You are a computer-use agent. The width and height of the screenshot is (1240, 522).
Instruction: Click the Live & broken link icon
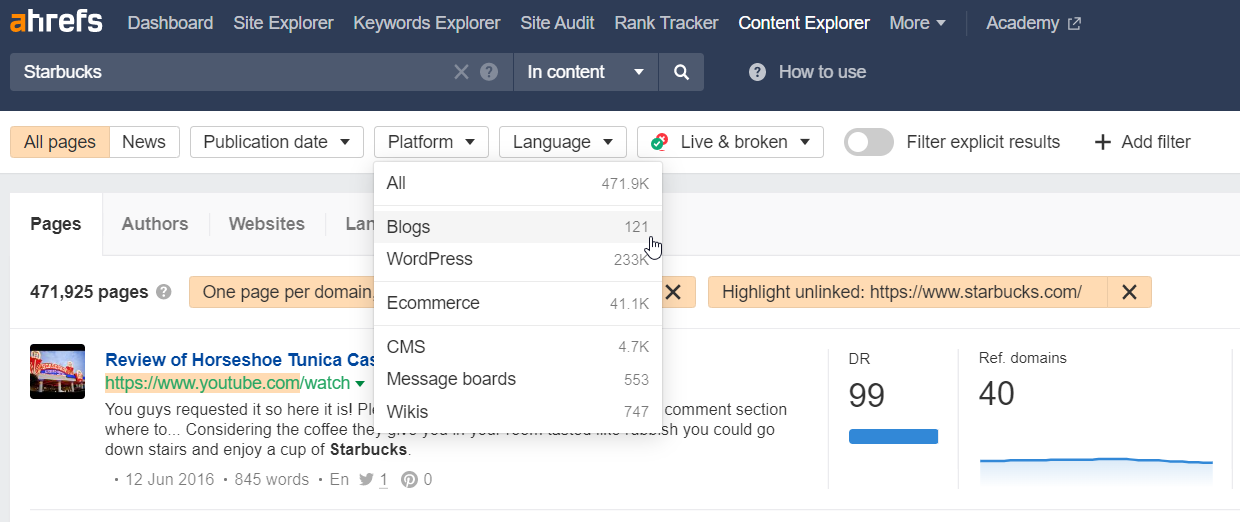tap(660, 142)
